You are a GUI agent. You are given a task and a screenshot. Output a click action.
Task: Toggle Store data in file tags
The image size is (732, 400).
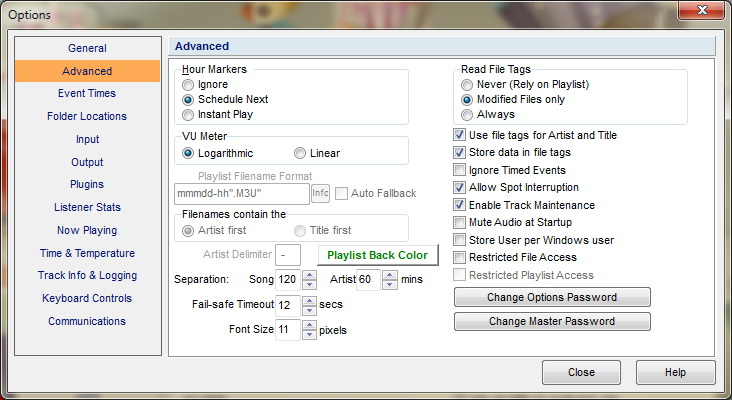(x=459, y=153)
